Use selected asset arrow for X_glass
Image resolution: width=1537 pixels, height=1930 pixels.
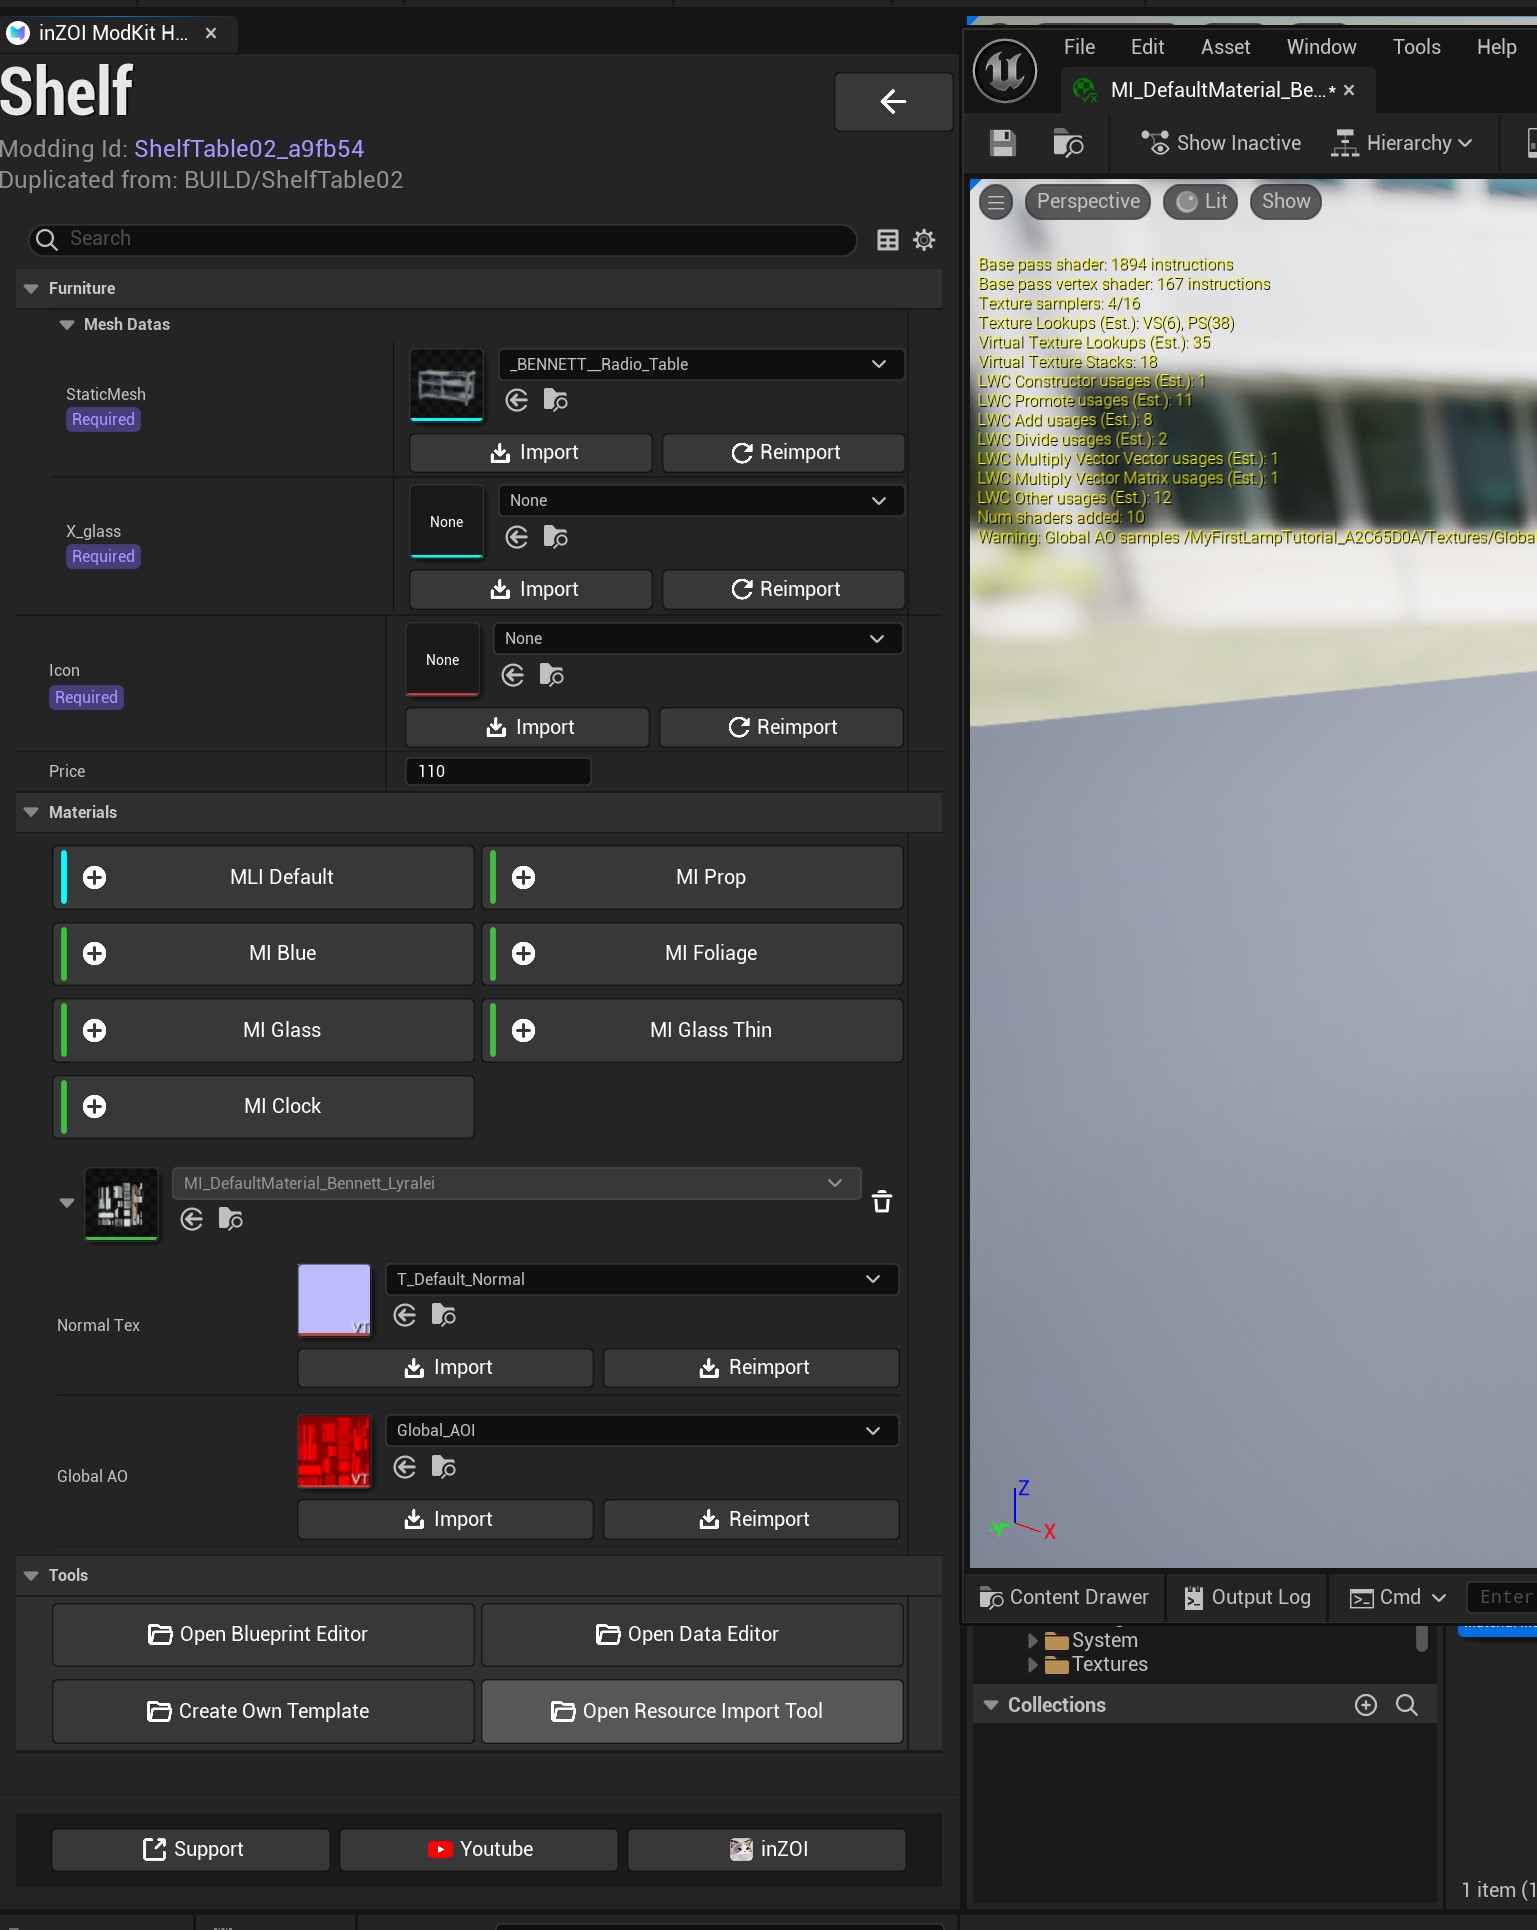(517, 538)
